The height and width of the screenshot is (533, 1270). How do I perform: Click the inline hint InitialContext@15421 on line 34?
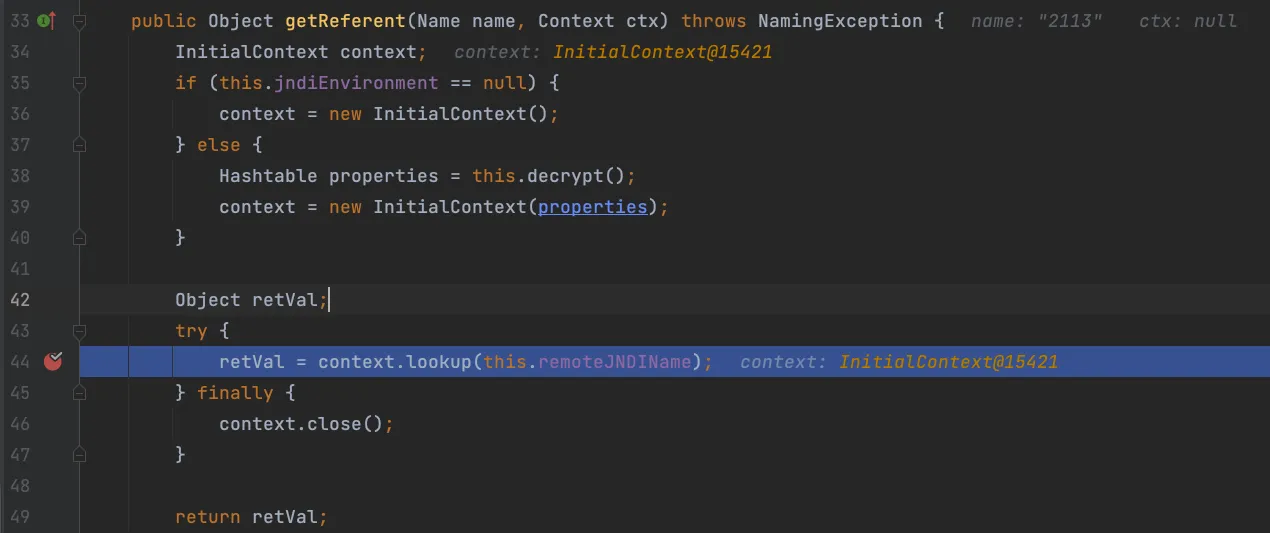pyautogui.click(x=662, y=52)
